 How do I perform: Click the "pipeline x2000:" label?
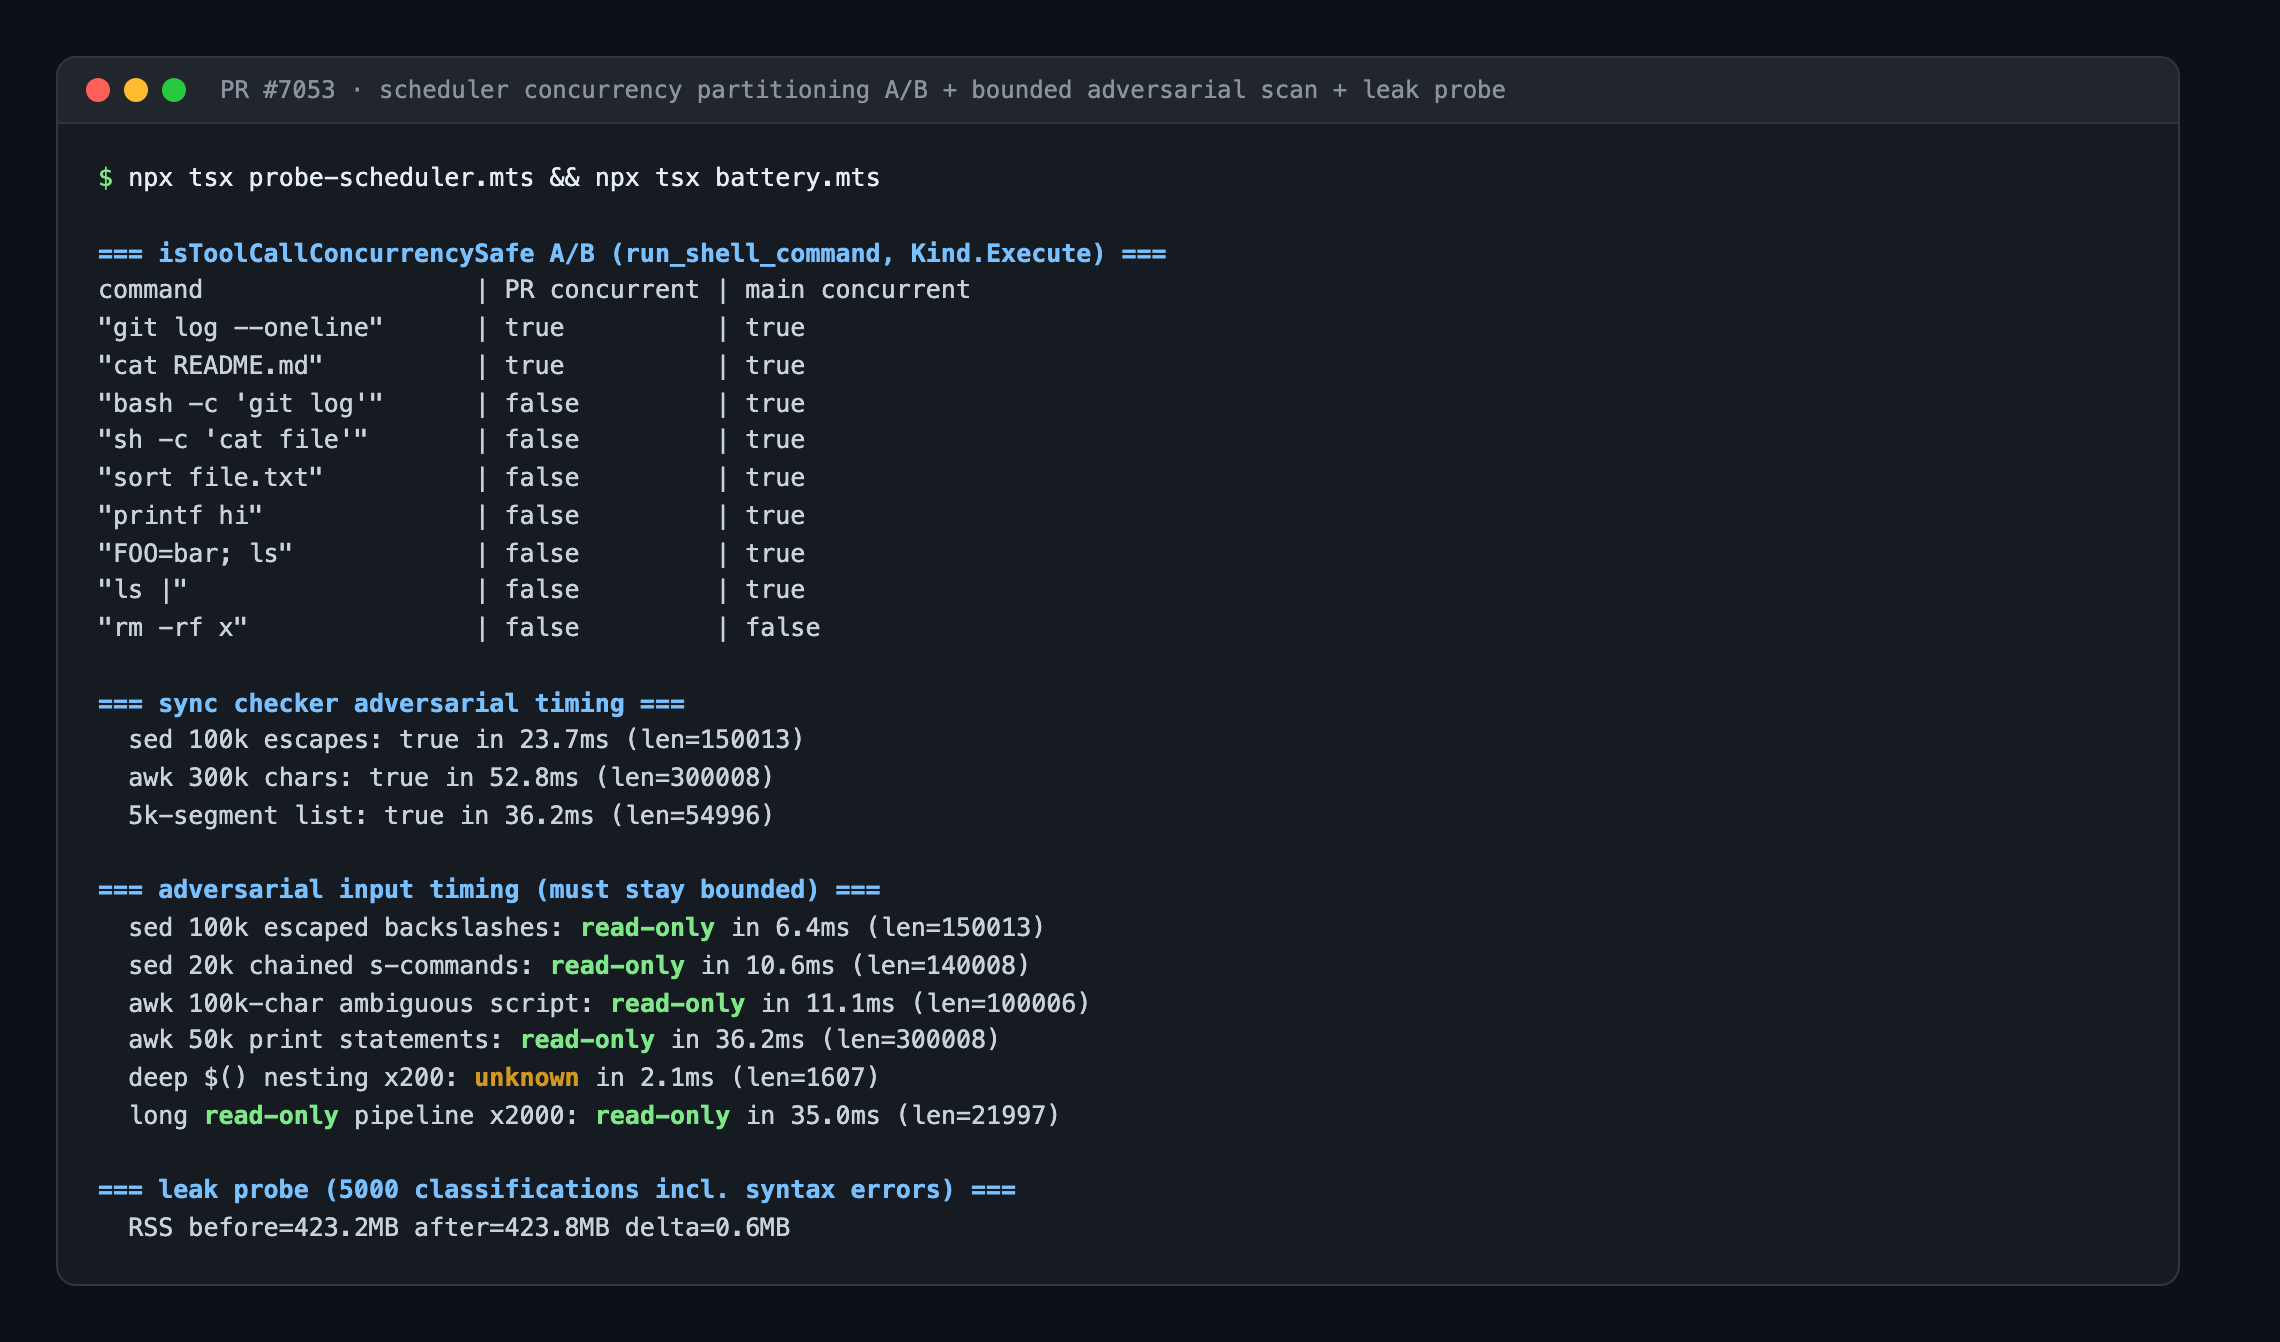466,1116
